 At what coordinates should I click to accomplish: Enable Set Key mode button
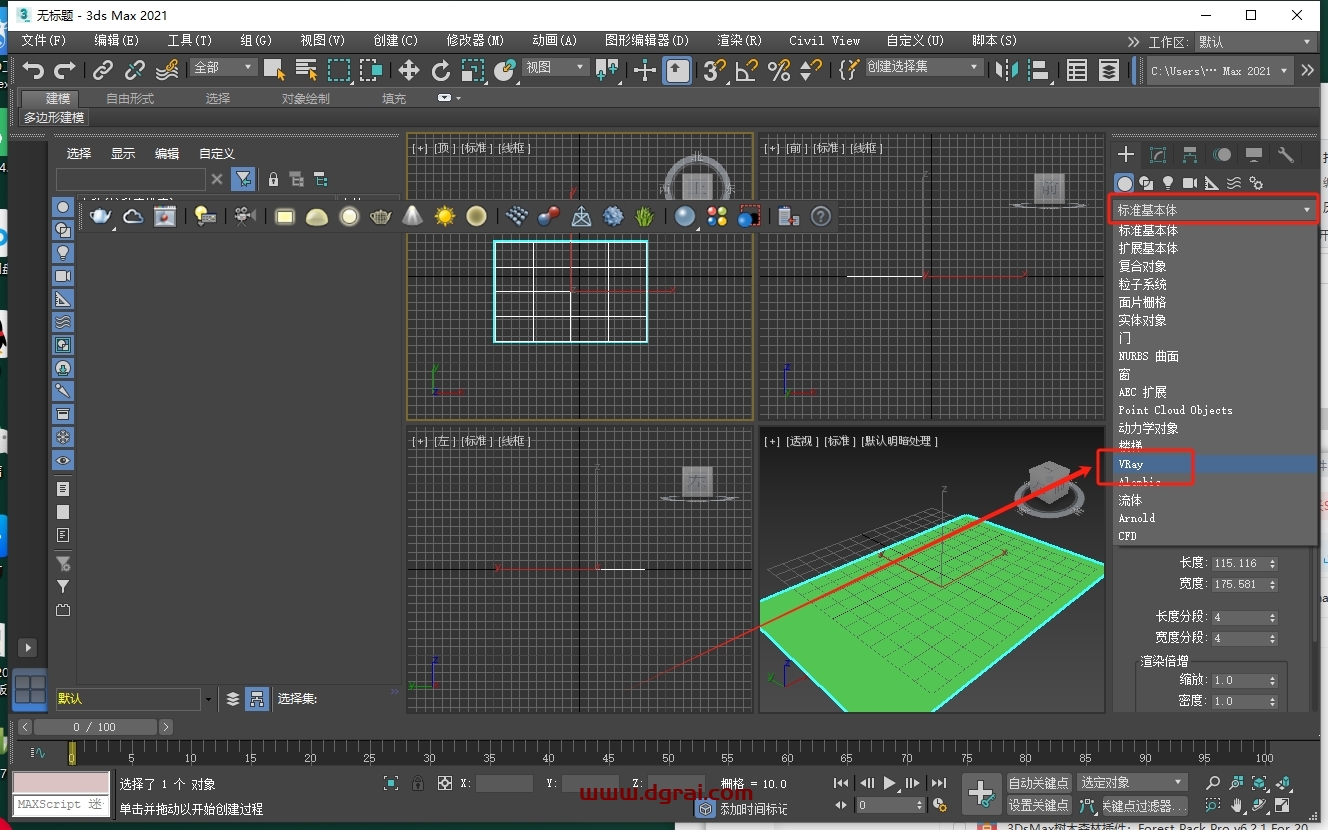pyautogui.click(x=1040, y=805)
